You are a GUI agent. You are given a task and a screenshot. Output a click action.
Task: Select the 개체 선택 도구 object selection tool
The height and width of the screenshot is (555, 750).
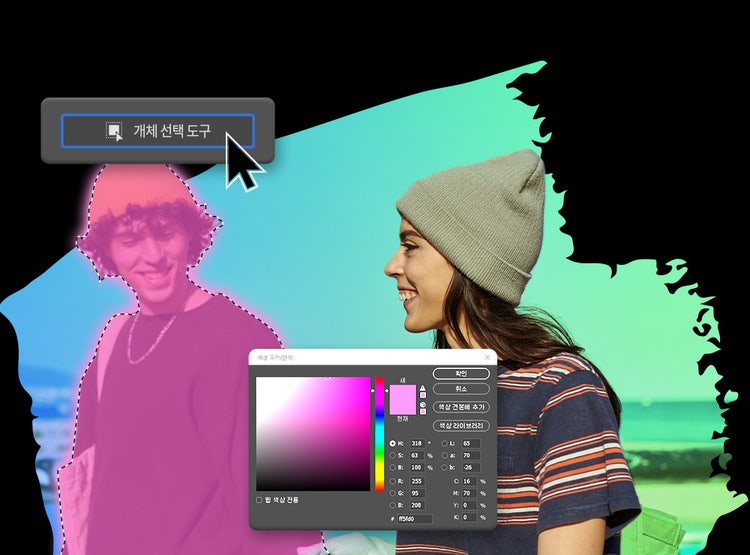157,131
